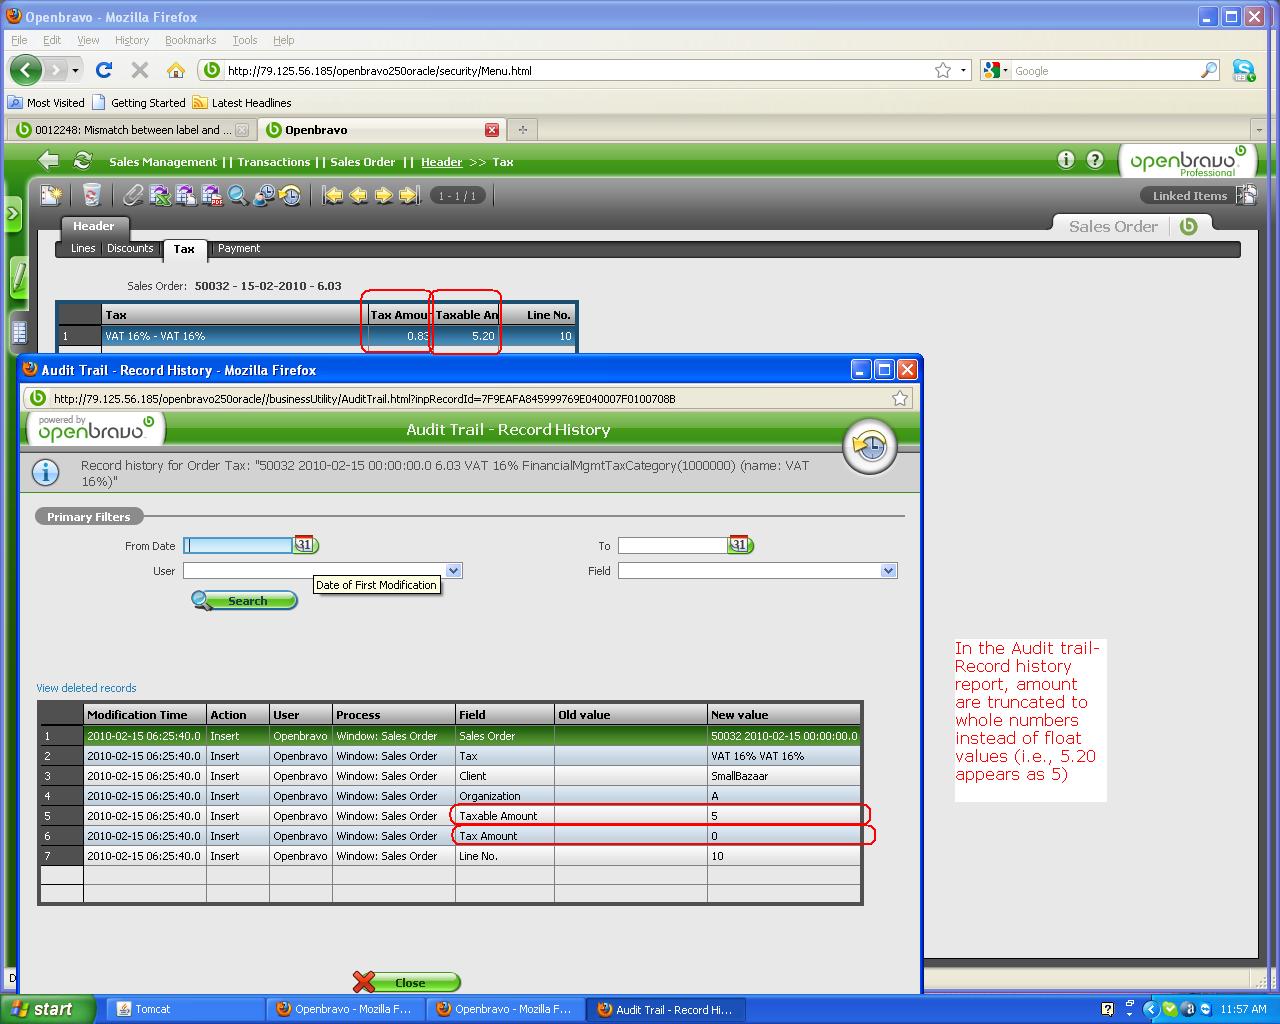Click the From Date input field

coord(238,545)
